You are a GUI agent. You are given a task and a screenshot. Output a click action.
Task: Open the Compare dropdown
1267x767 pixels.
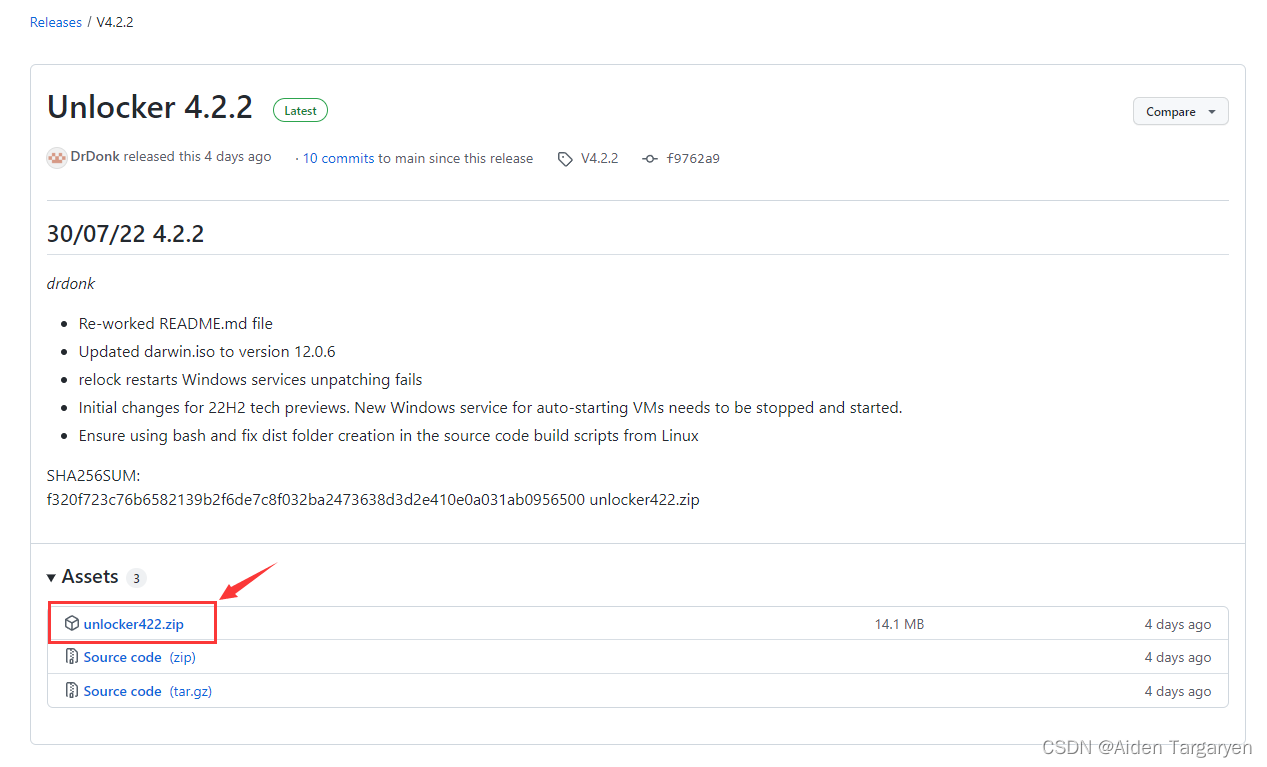[1180, 112]
